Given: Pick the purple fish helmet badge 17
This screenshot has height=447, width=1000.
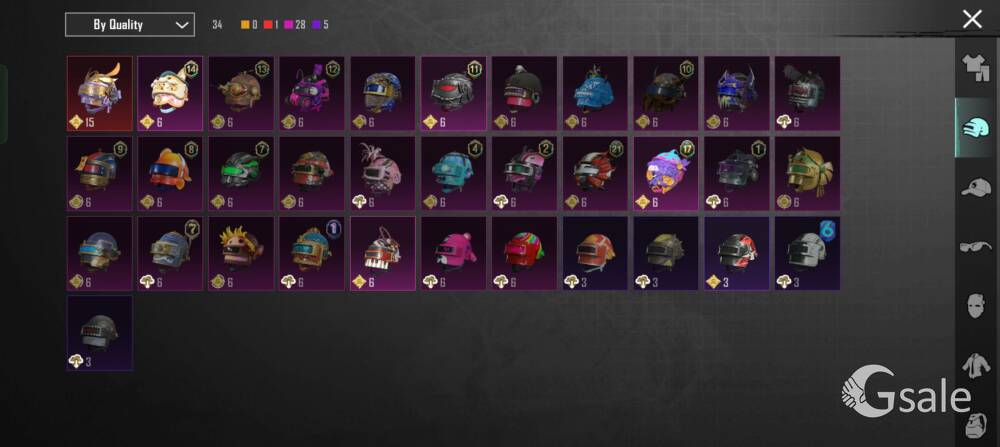Looking at the screenshot, I should pos(666,173).
